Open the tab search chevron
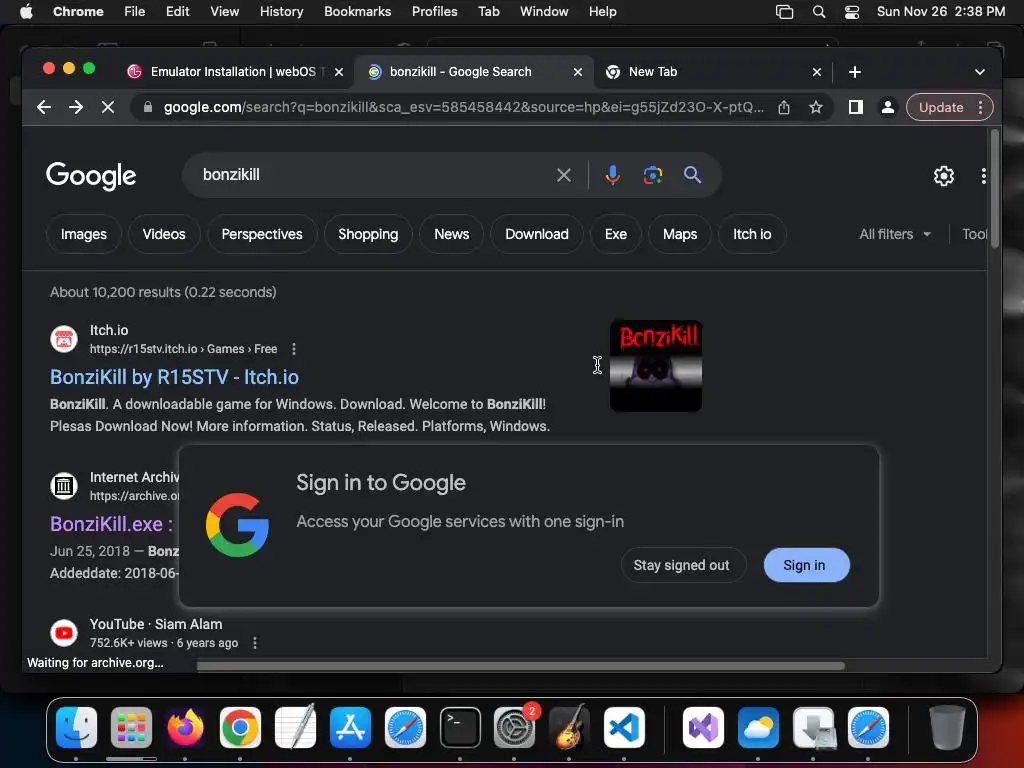The height and width of the screenshot is (768, 1024). [980, 72]
